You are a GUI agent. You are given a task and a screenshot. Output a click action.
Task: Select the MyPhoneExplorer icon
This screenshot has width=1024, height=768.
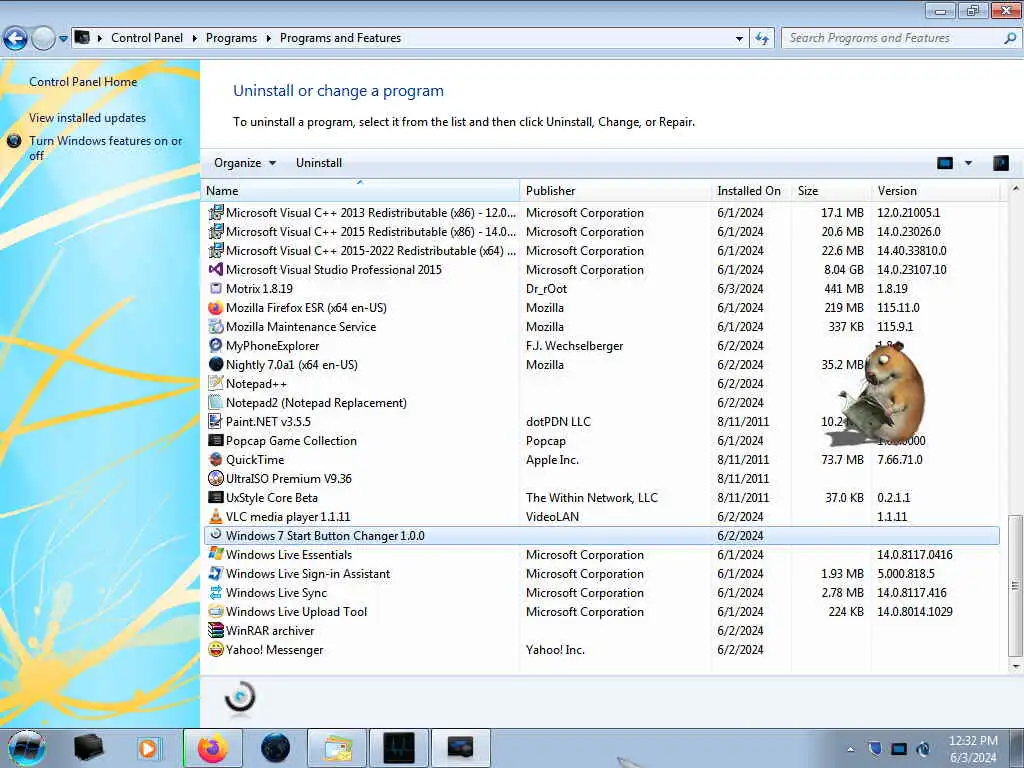coord(216,345)
